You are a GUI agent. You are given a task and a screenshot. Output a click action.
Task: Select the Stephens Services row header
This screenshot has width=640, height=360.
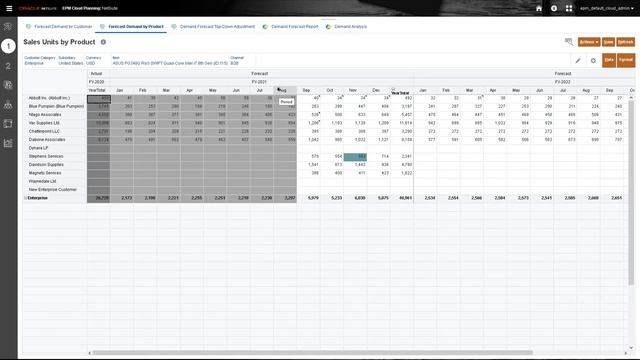(x=55, y=156)
